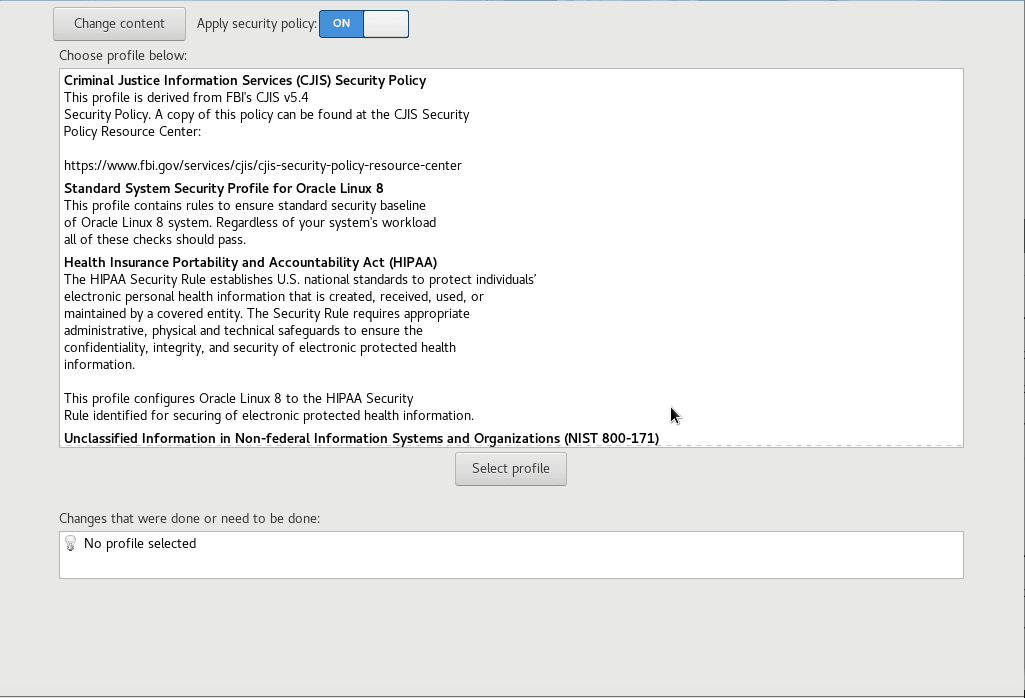Pick the NIST 800-171 Unclassified Information profile
This screenshot has width=1025, height=698.
[361, 438]
